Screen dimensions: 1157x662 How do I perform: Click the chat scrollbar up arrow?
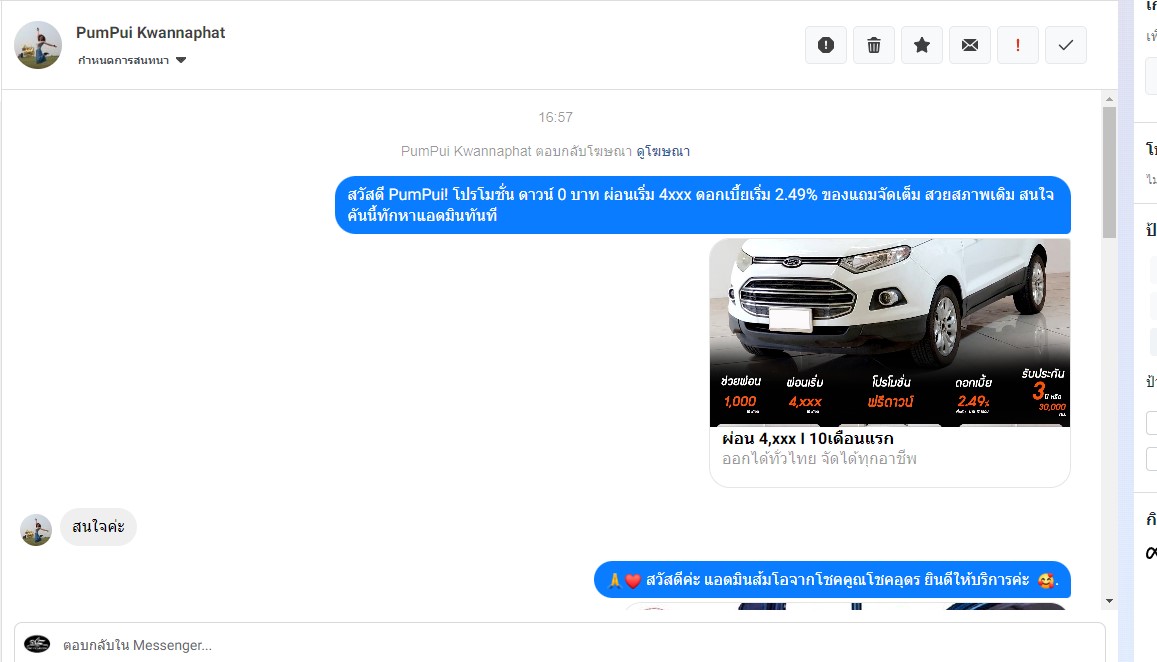coord(1109,99)
